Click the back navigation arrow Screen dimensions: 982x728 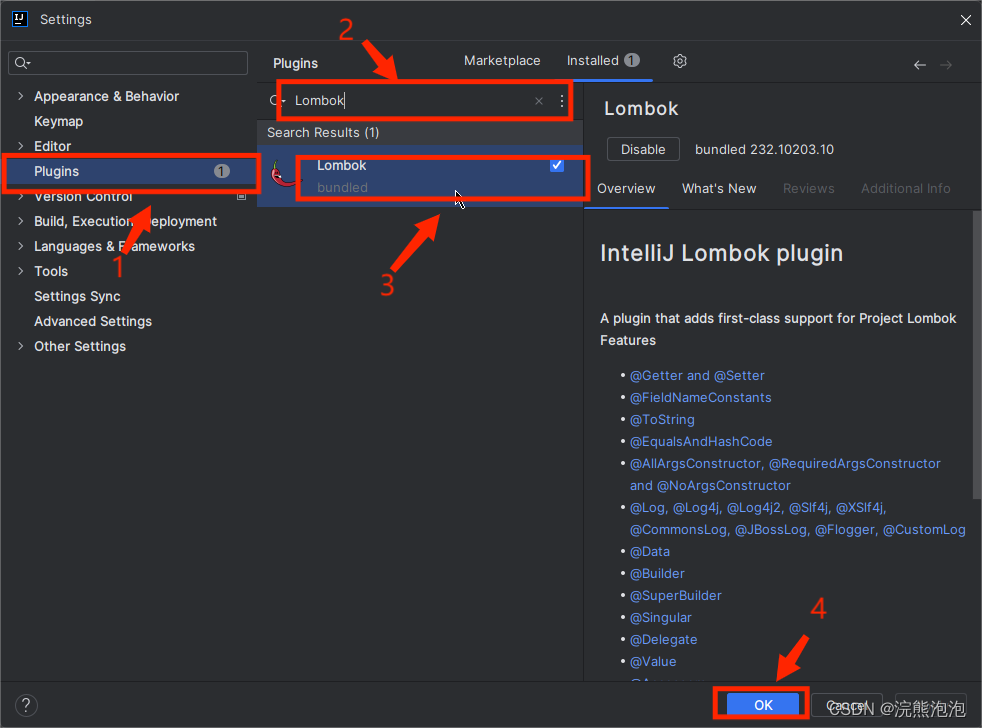[919, 65]
